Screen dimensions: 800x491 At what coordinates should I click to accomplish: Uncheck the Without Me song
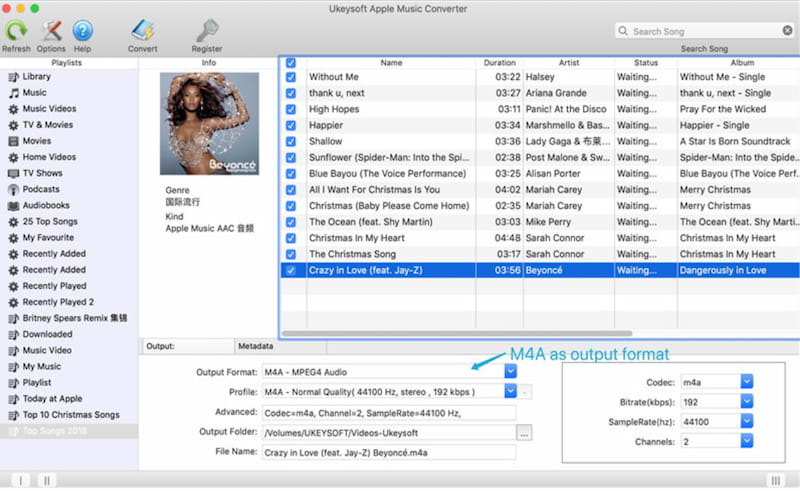coord(291,77)
